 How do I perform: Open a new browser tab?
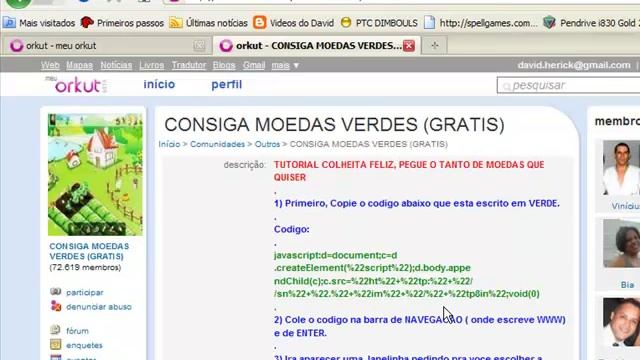point(434,46)
